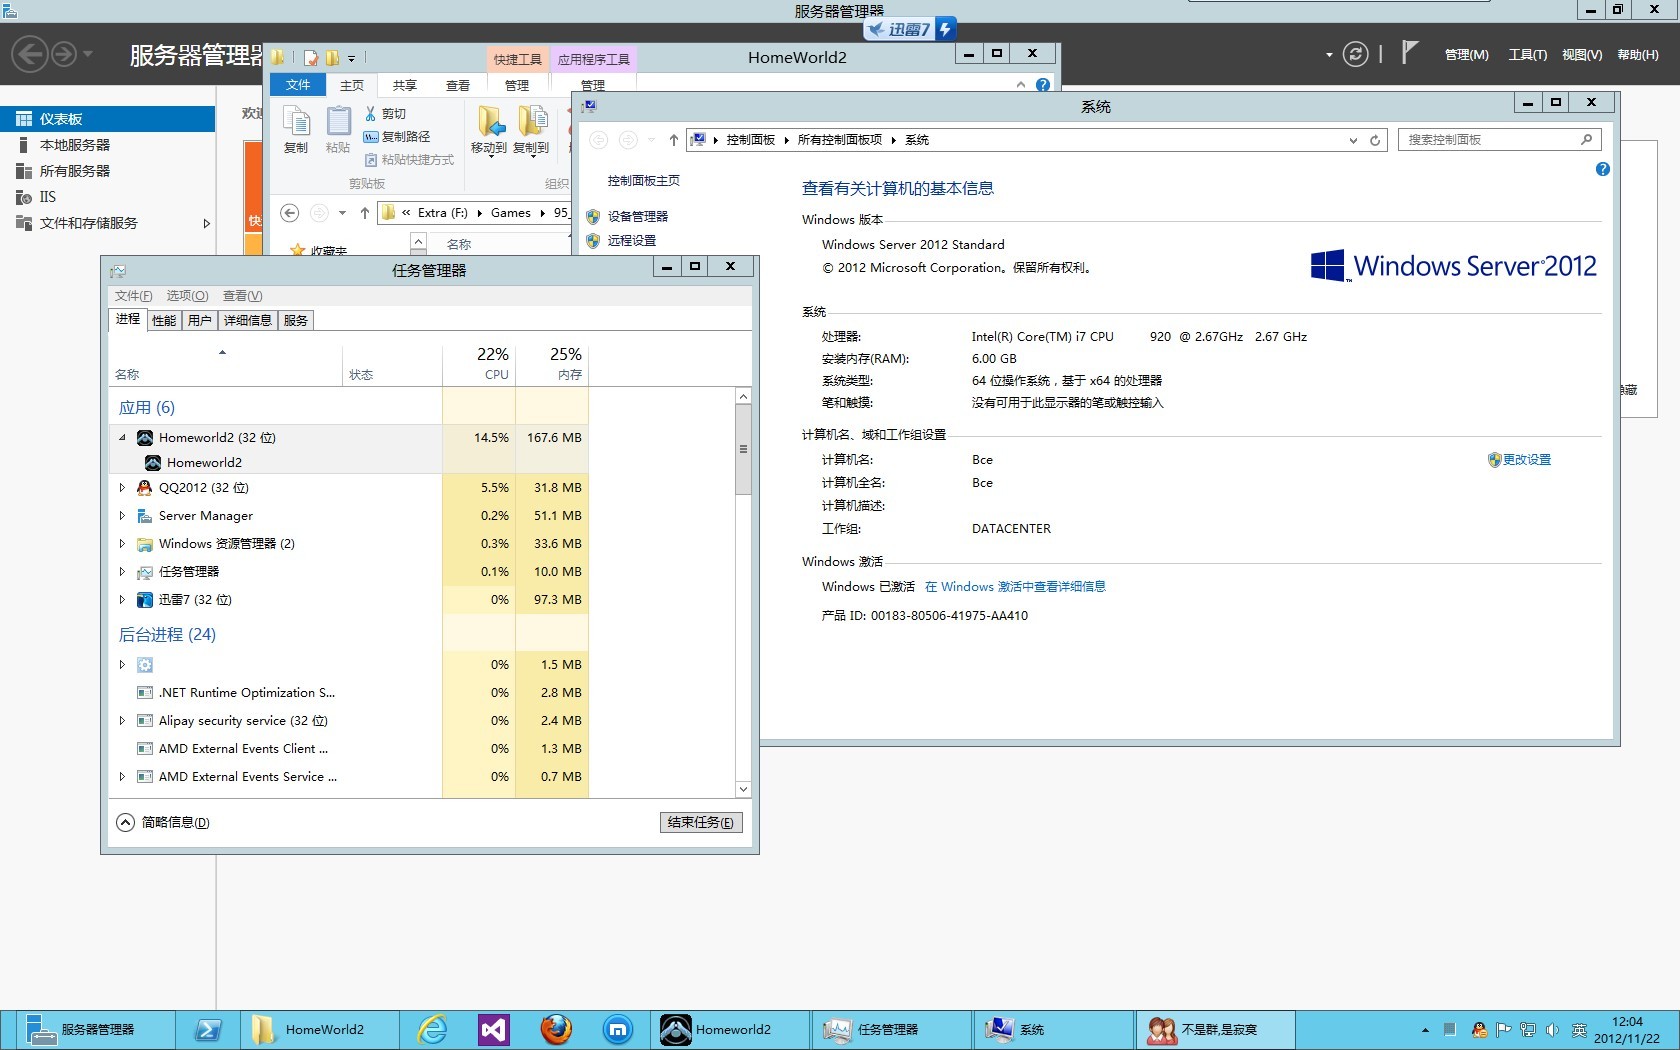Click Task Manager vertical scrollbar thumb
The image size is (1680, 1050).
point(743,450)
